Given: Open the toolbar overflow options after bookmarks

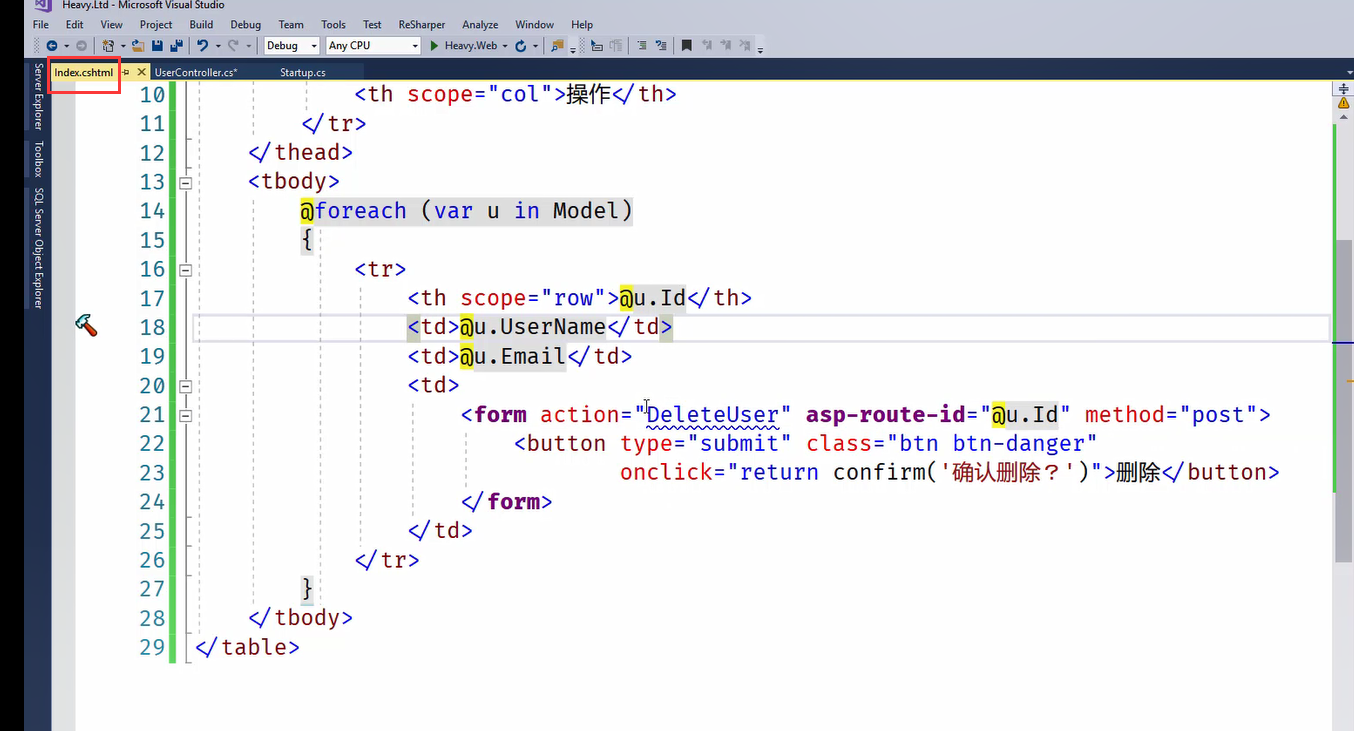Looking at the screenshot, I should [761, 49].
